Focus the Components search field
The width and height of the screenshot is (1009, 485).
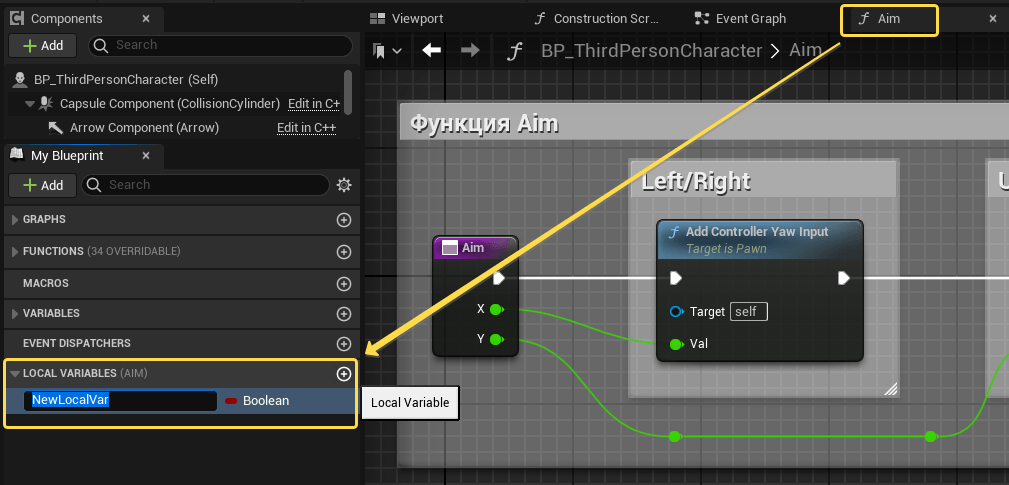click(220, 45)
